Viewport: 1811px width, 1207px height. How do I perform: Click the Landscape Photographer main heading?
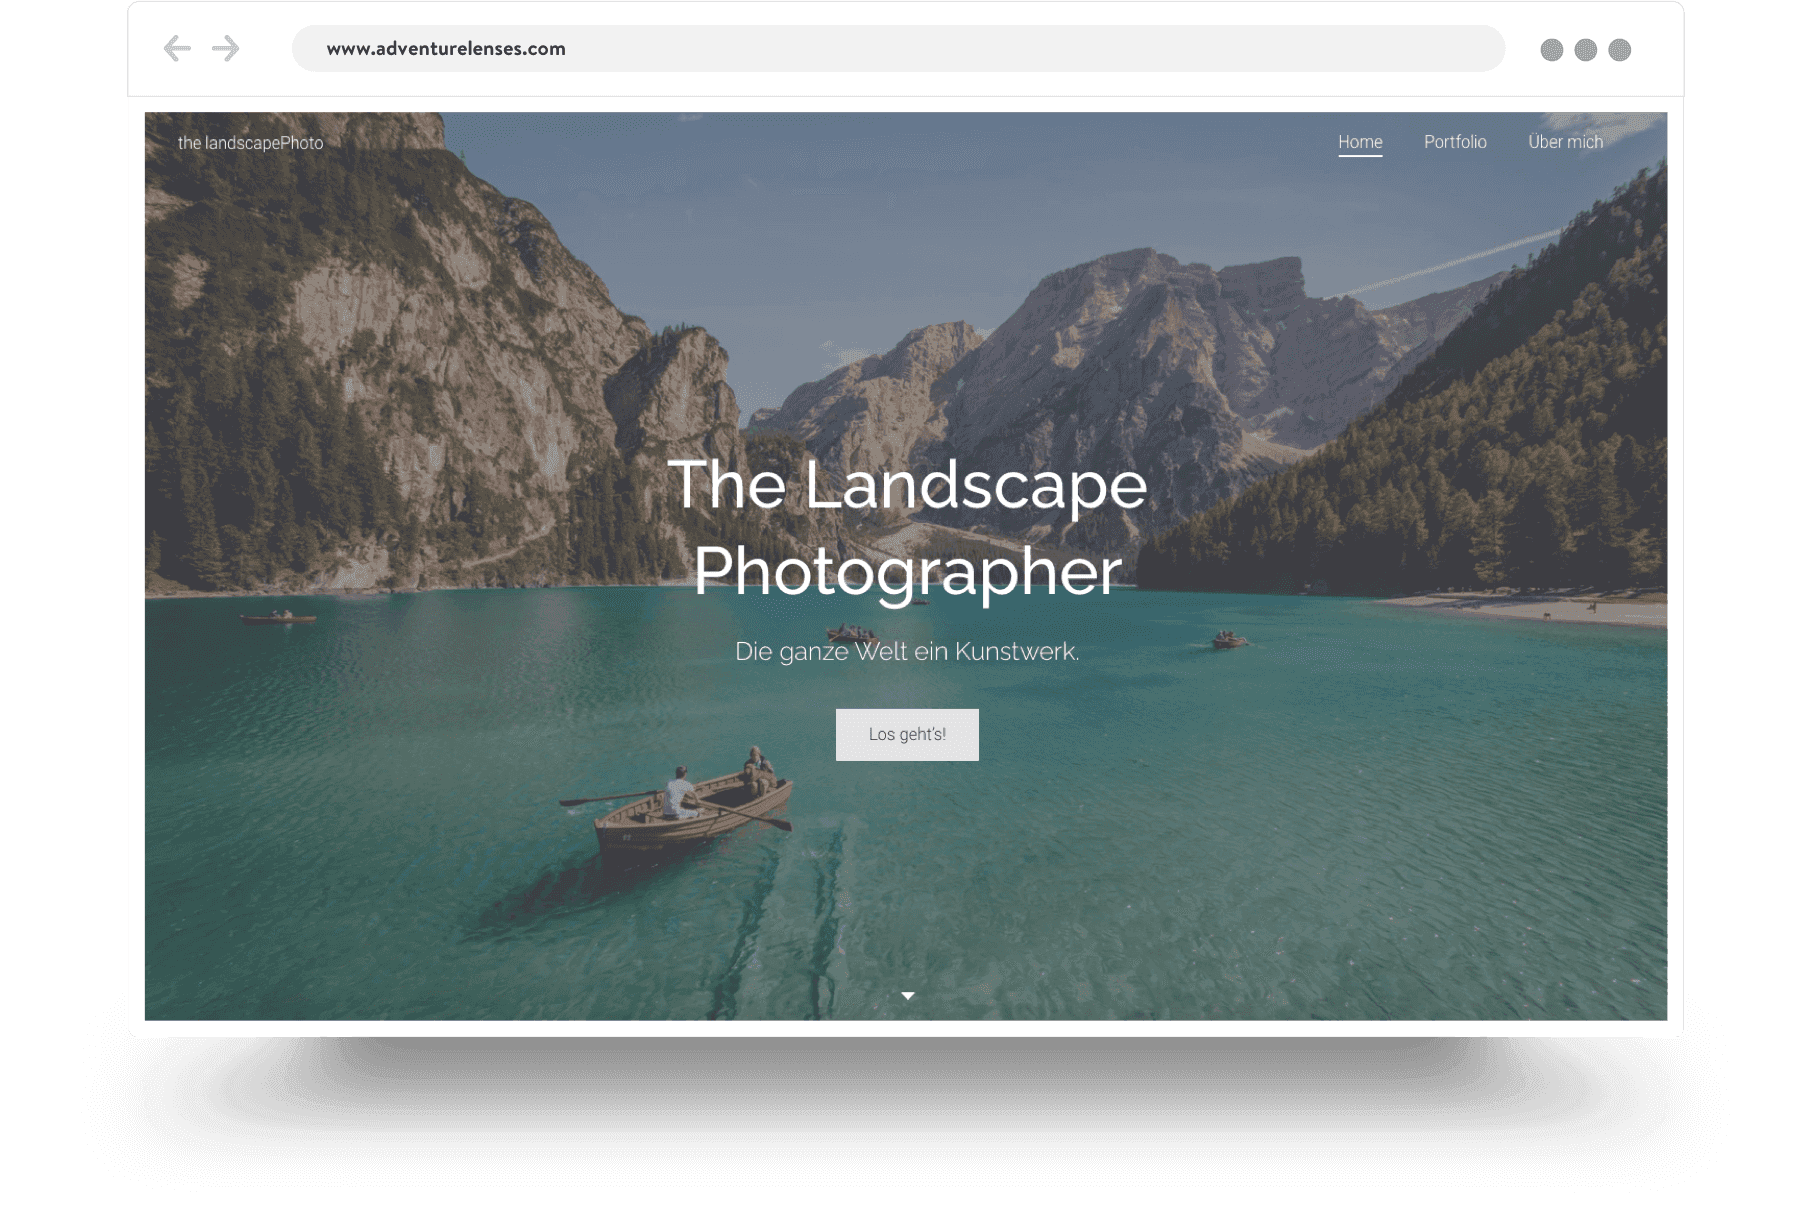pyautogui.click(x=907, y=527)
